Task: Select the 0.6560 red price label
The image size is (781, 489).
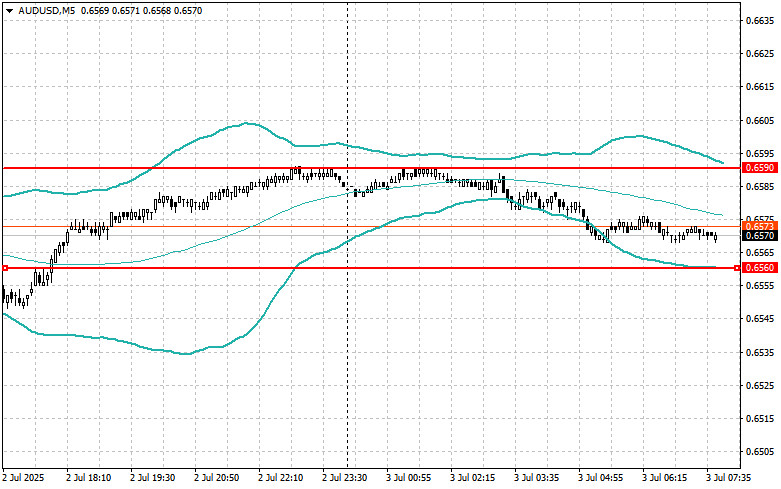Action: click(759, 268)
